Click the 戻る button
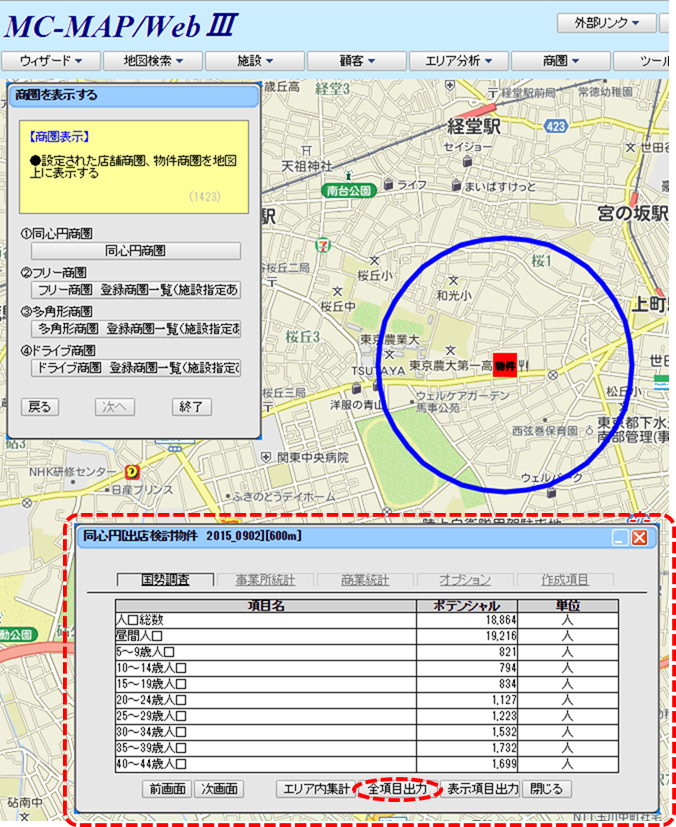Image resolution: width=676 pixels, height=827 pixels. pos(40,407)
